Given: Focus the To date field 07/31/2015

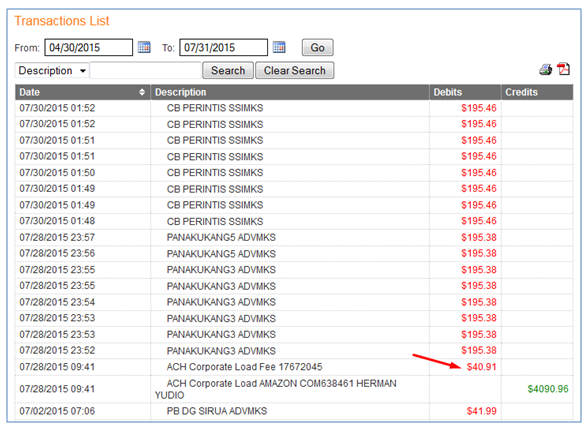Looking at the screenshot, I should [x=223, y=48].
